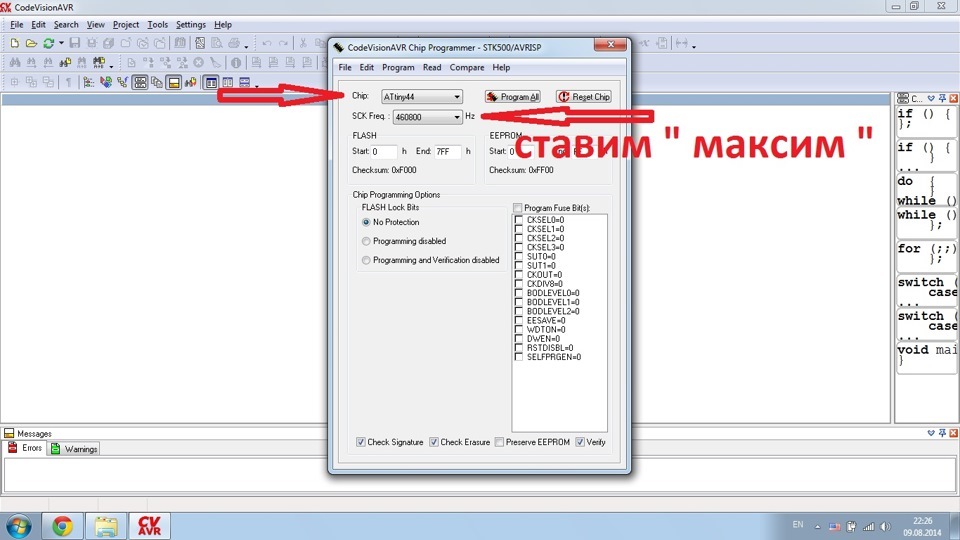
Task: Open the Code Templates panel menu chevron
Action: [931, 98]
